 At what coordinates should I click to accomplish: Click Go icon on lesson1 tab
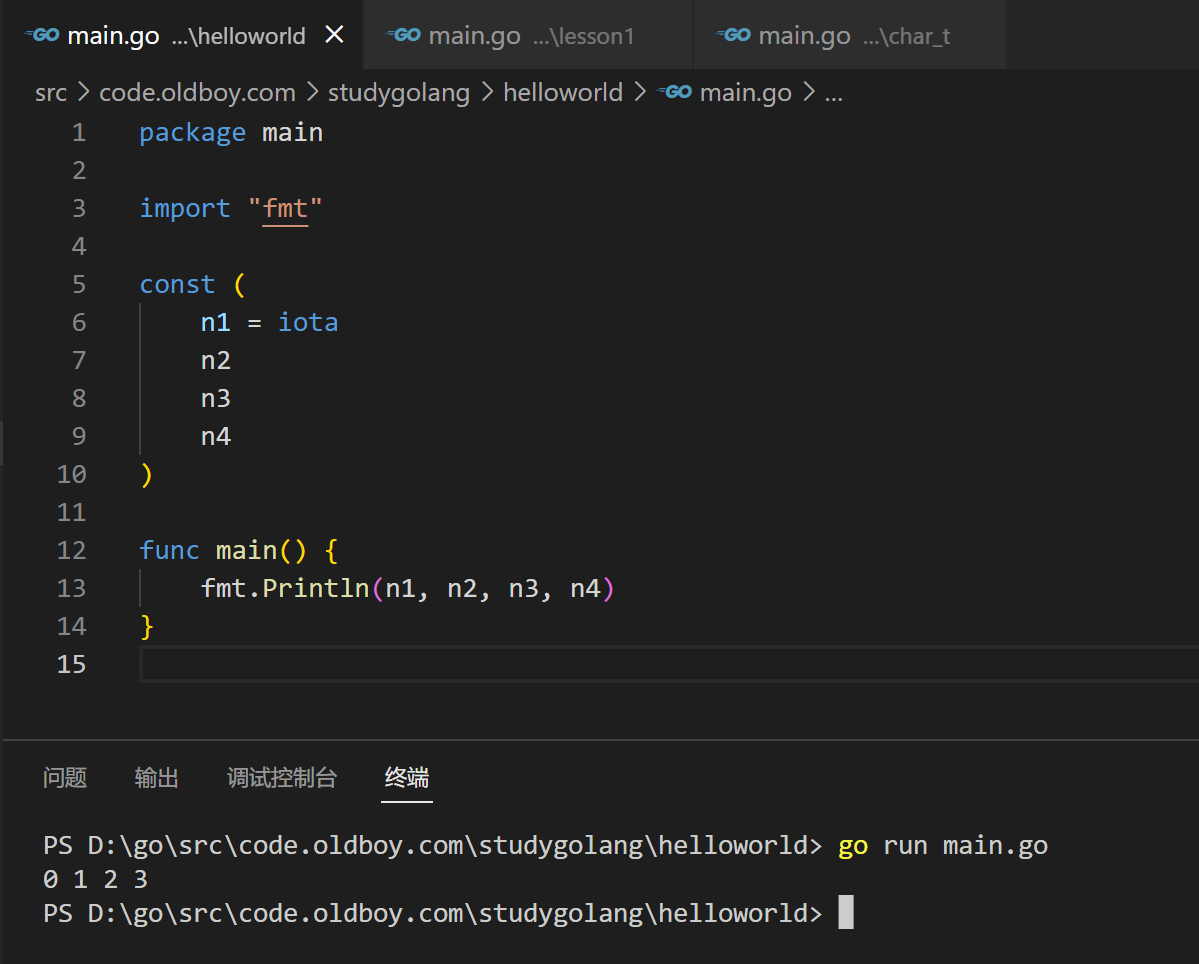coord(403,35)
